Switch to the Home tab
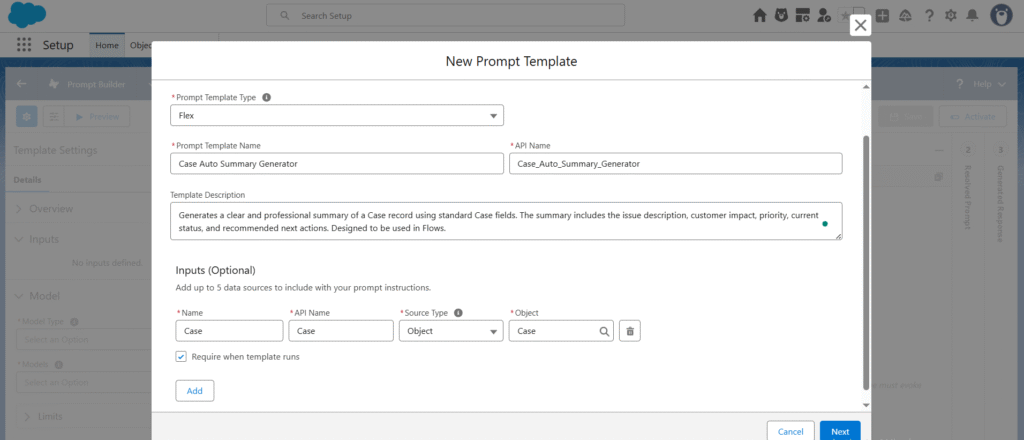Viewport: 1024px width, 440px height. pos(107,46)
